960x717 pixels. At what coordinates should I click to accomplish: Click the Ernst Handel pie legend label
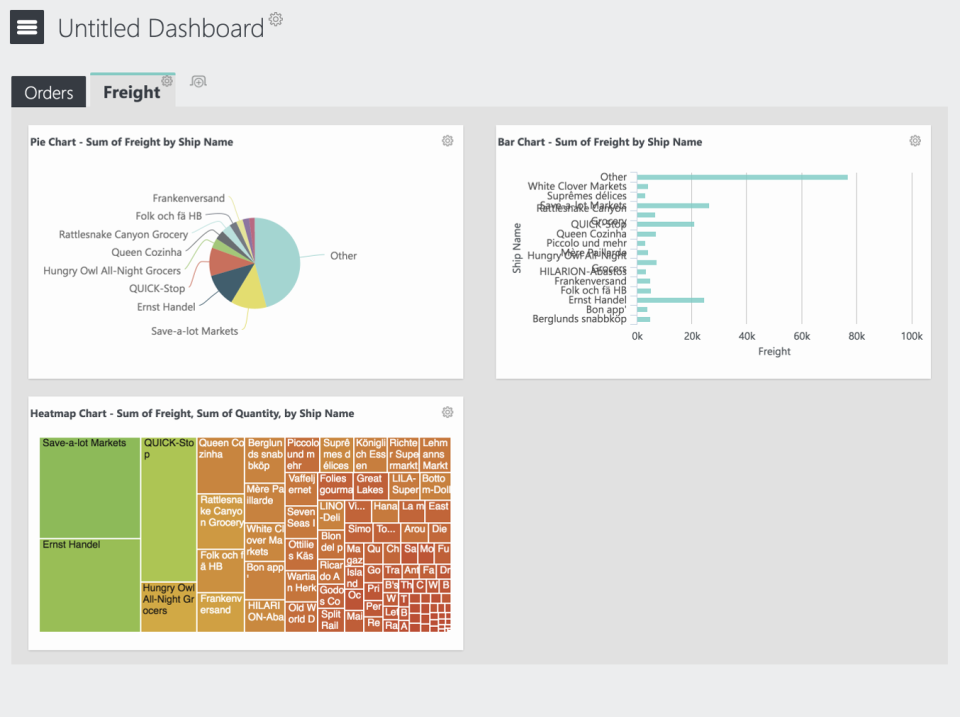click(165, 307)
